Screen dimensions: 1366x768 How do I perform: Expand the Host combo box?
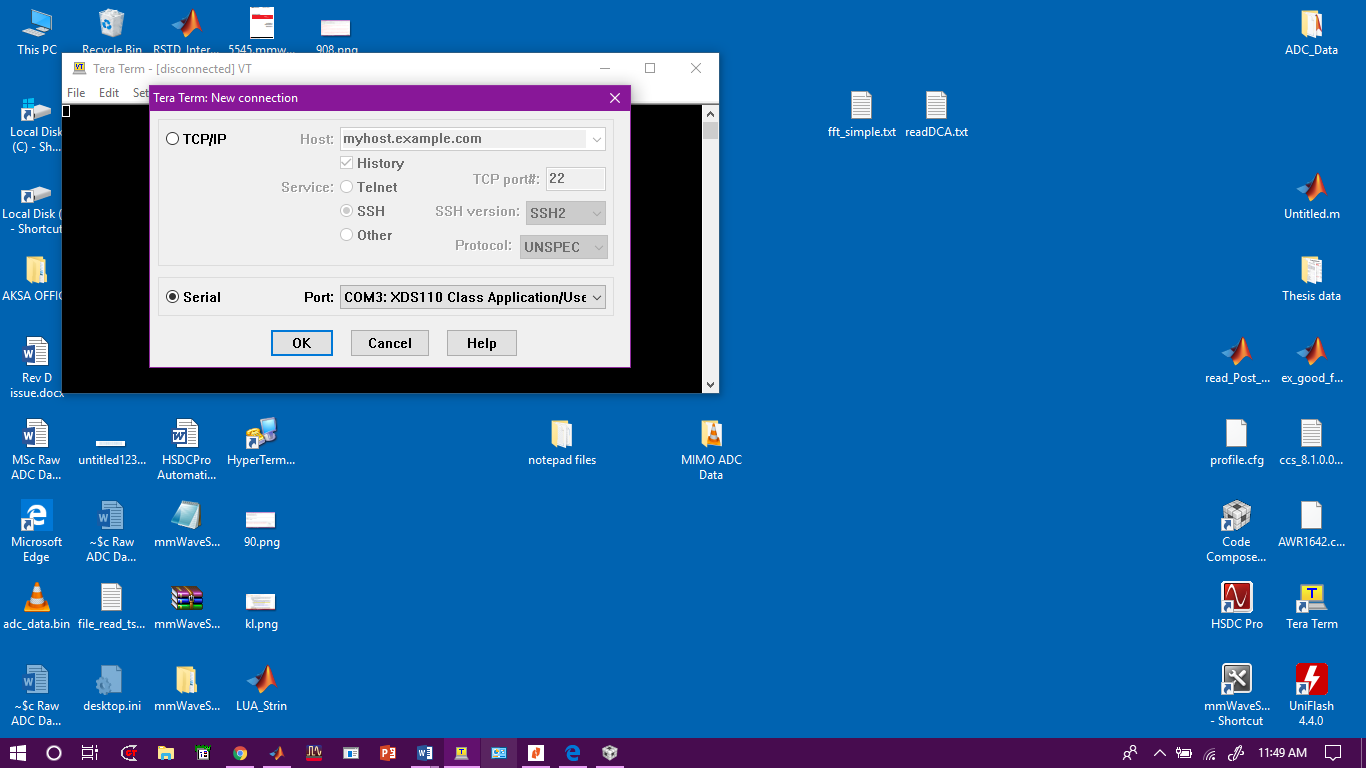coord(597,139)
